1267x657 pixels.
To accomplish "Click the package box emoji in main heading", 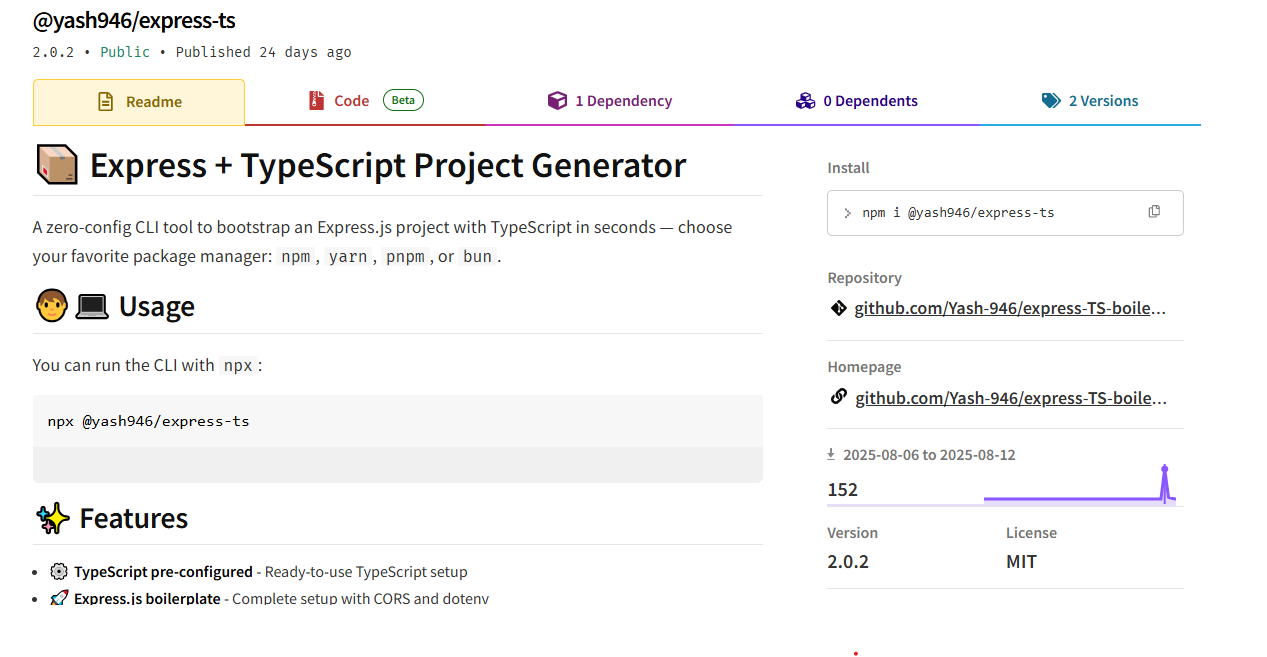I will pos(56,165).
